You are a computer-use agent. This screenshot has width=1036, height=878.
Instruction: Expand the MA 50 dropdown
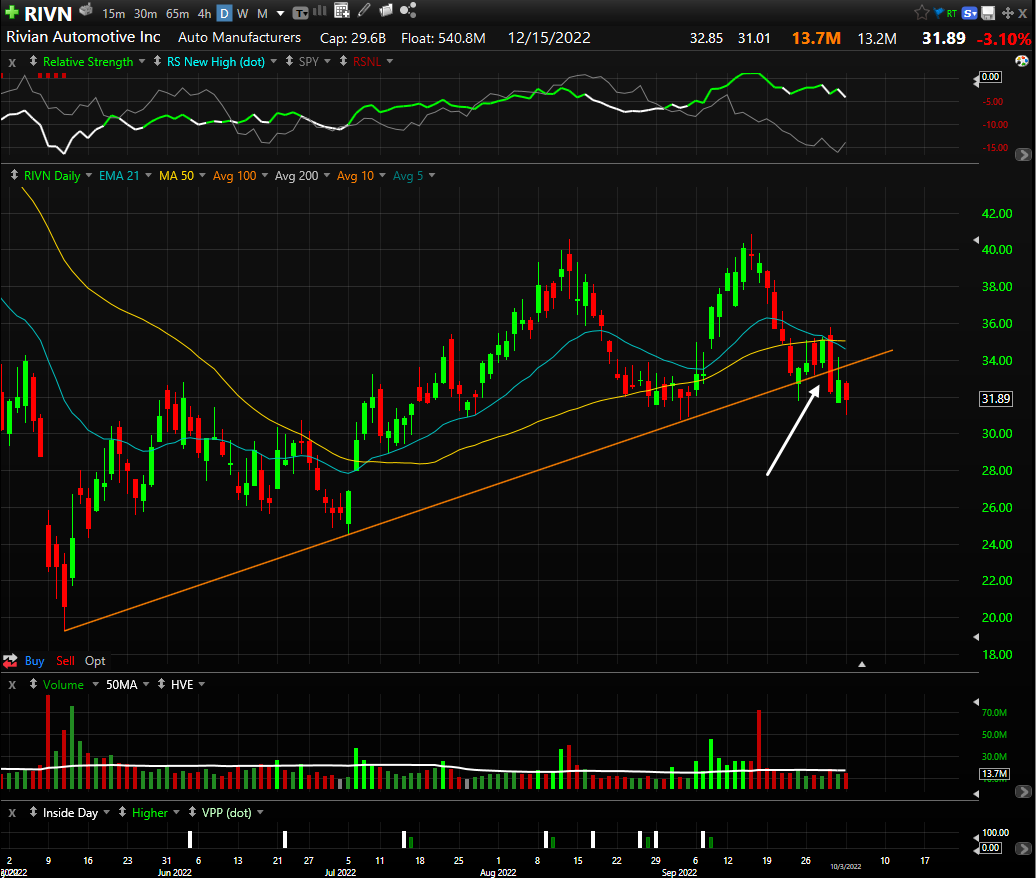pos(202,176)
